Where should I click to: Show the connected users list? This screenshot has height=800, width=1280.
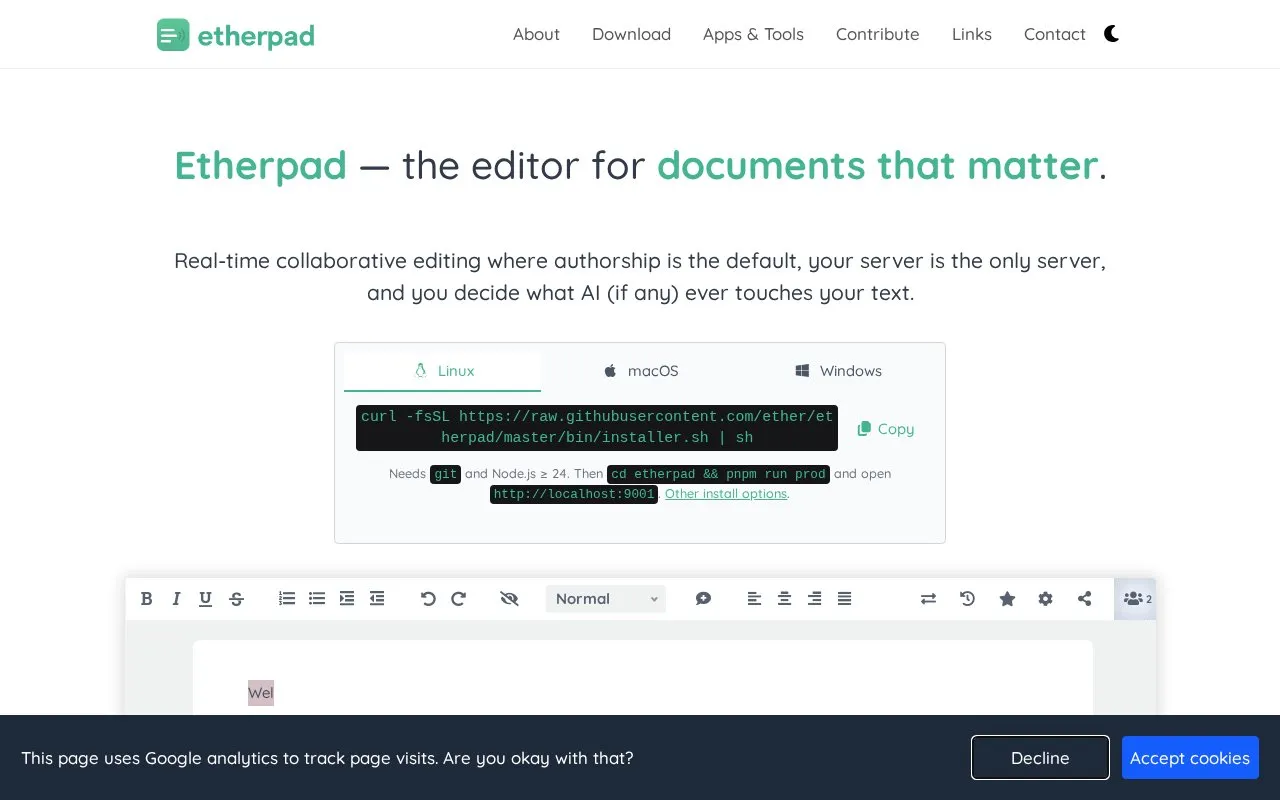[x=1135, y=599]
